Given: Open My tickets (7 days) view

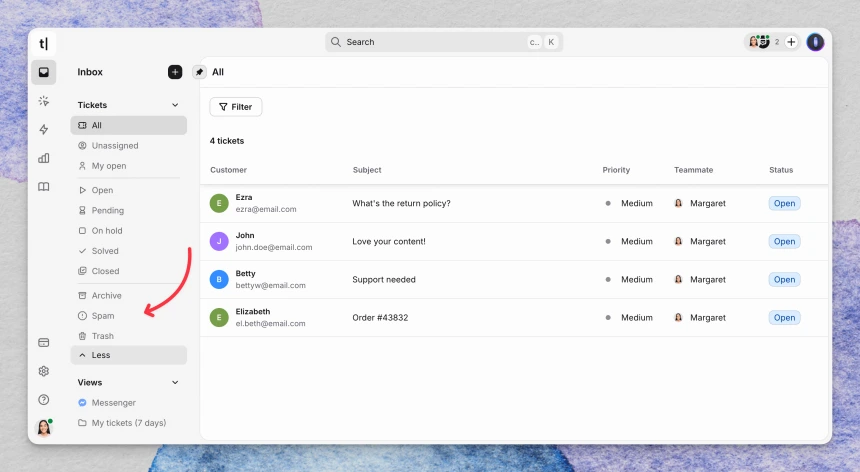Looking at the screenshot, I should (x=128, y=423).
